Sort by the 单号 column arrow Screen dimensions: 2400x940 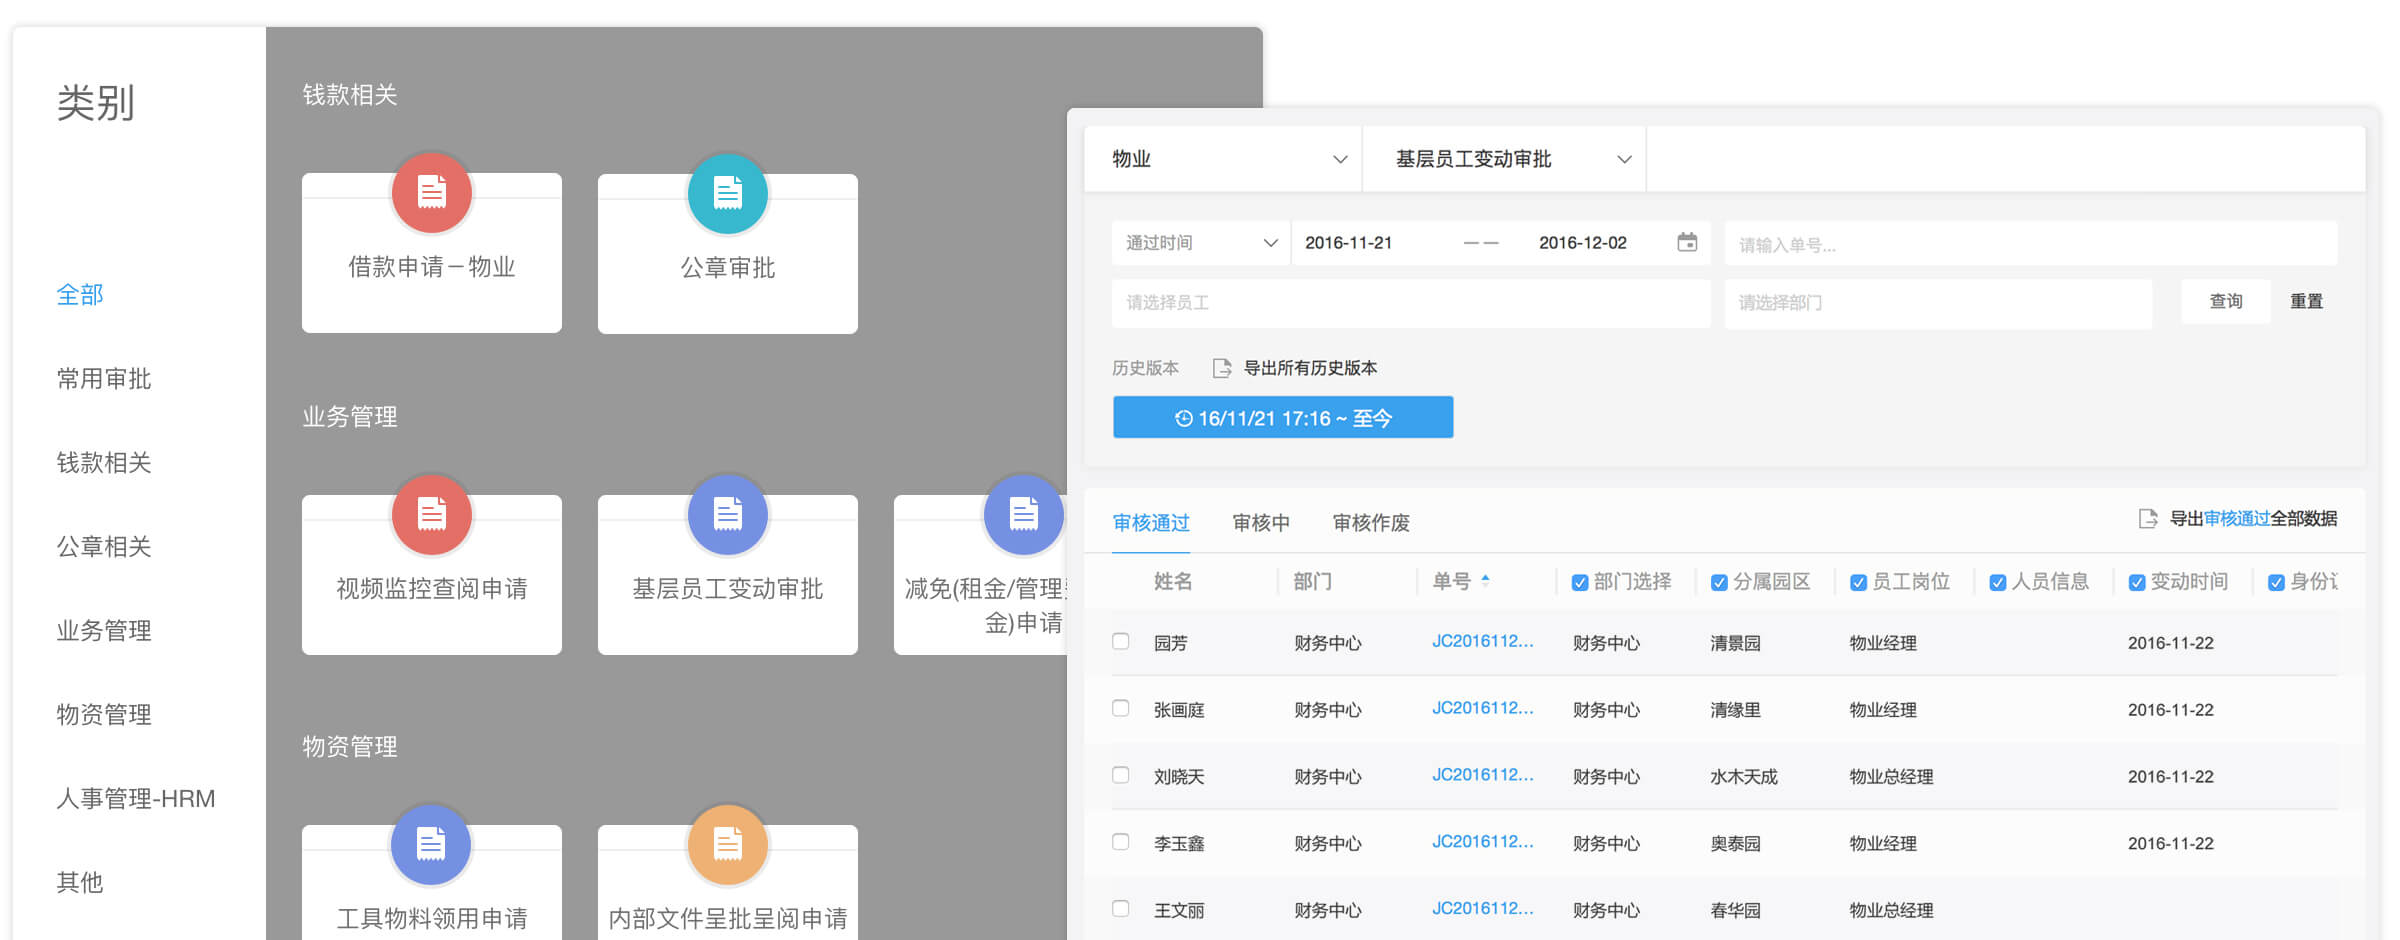[x=1486, y=579]
